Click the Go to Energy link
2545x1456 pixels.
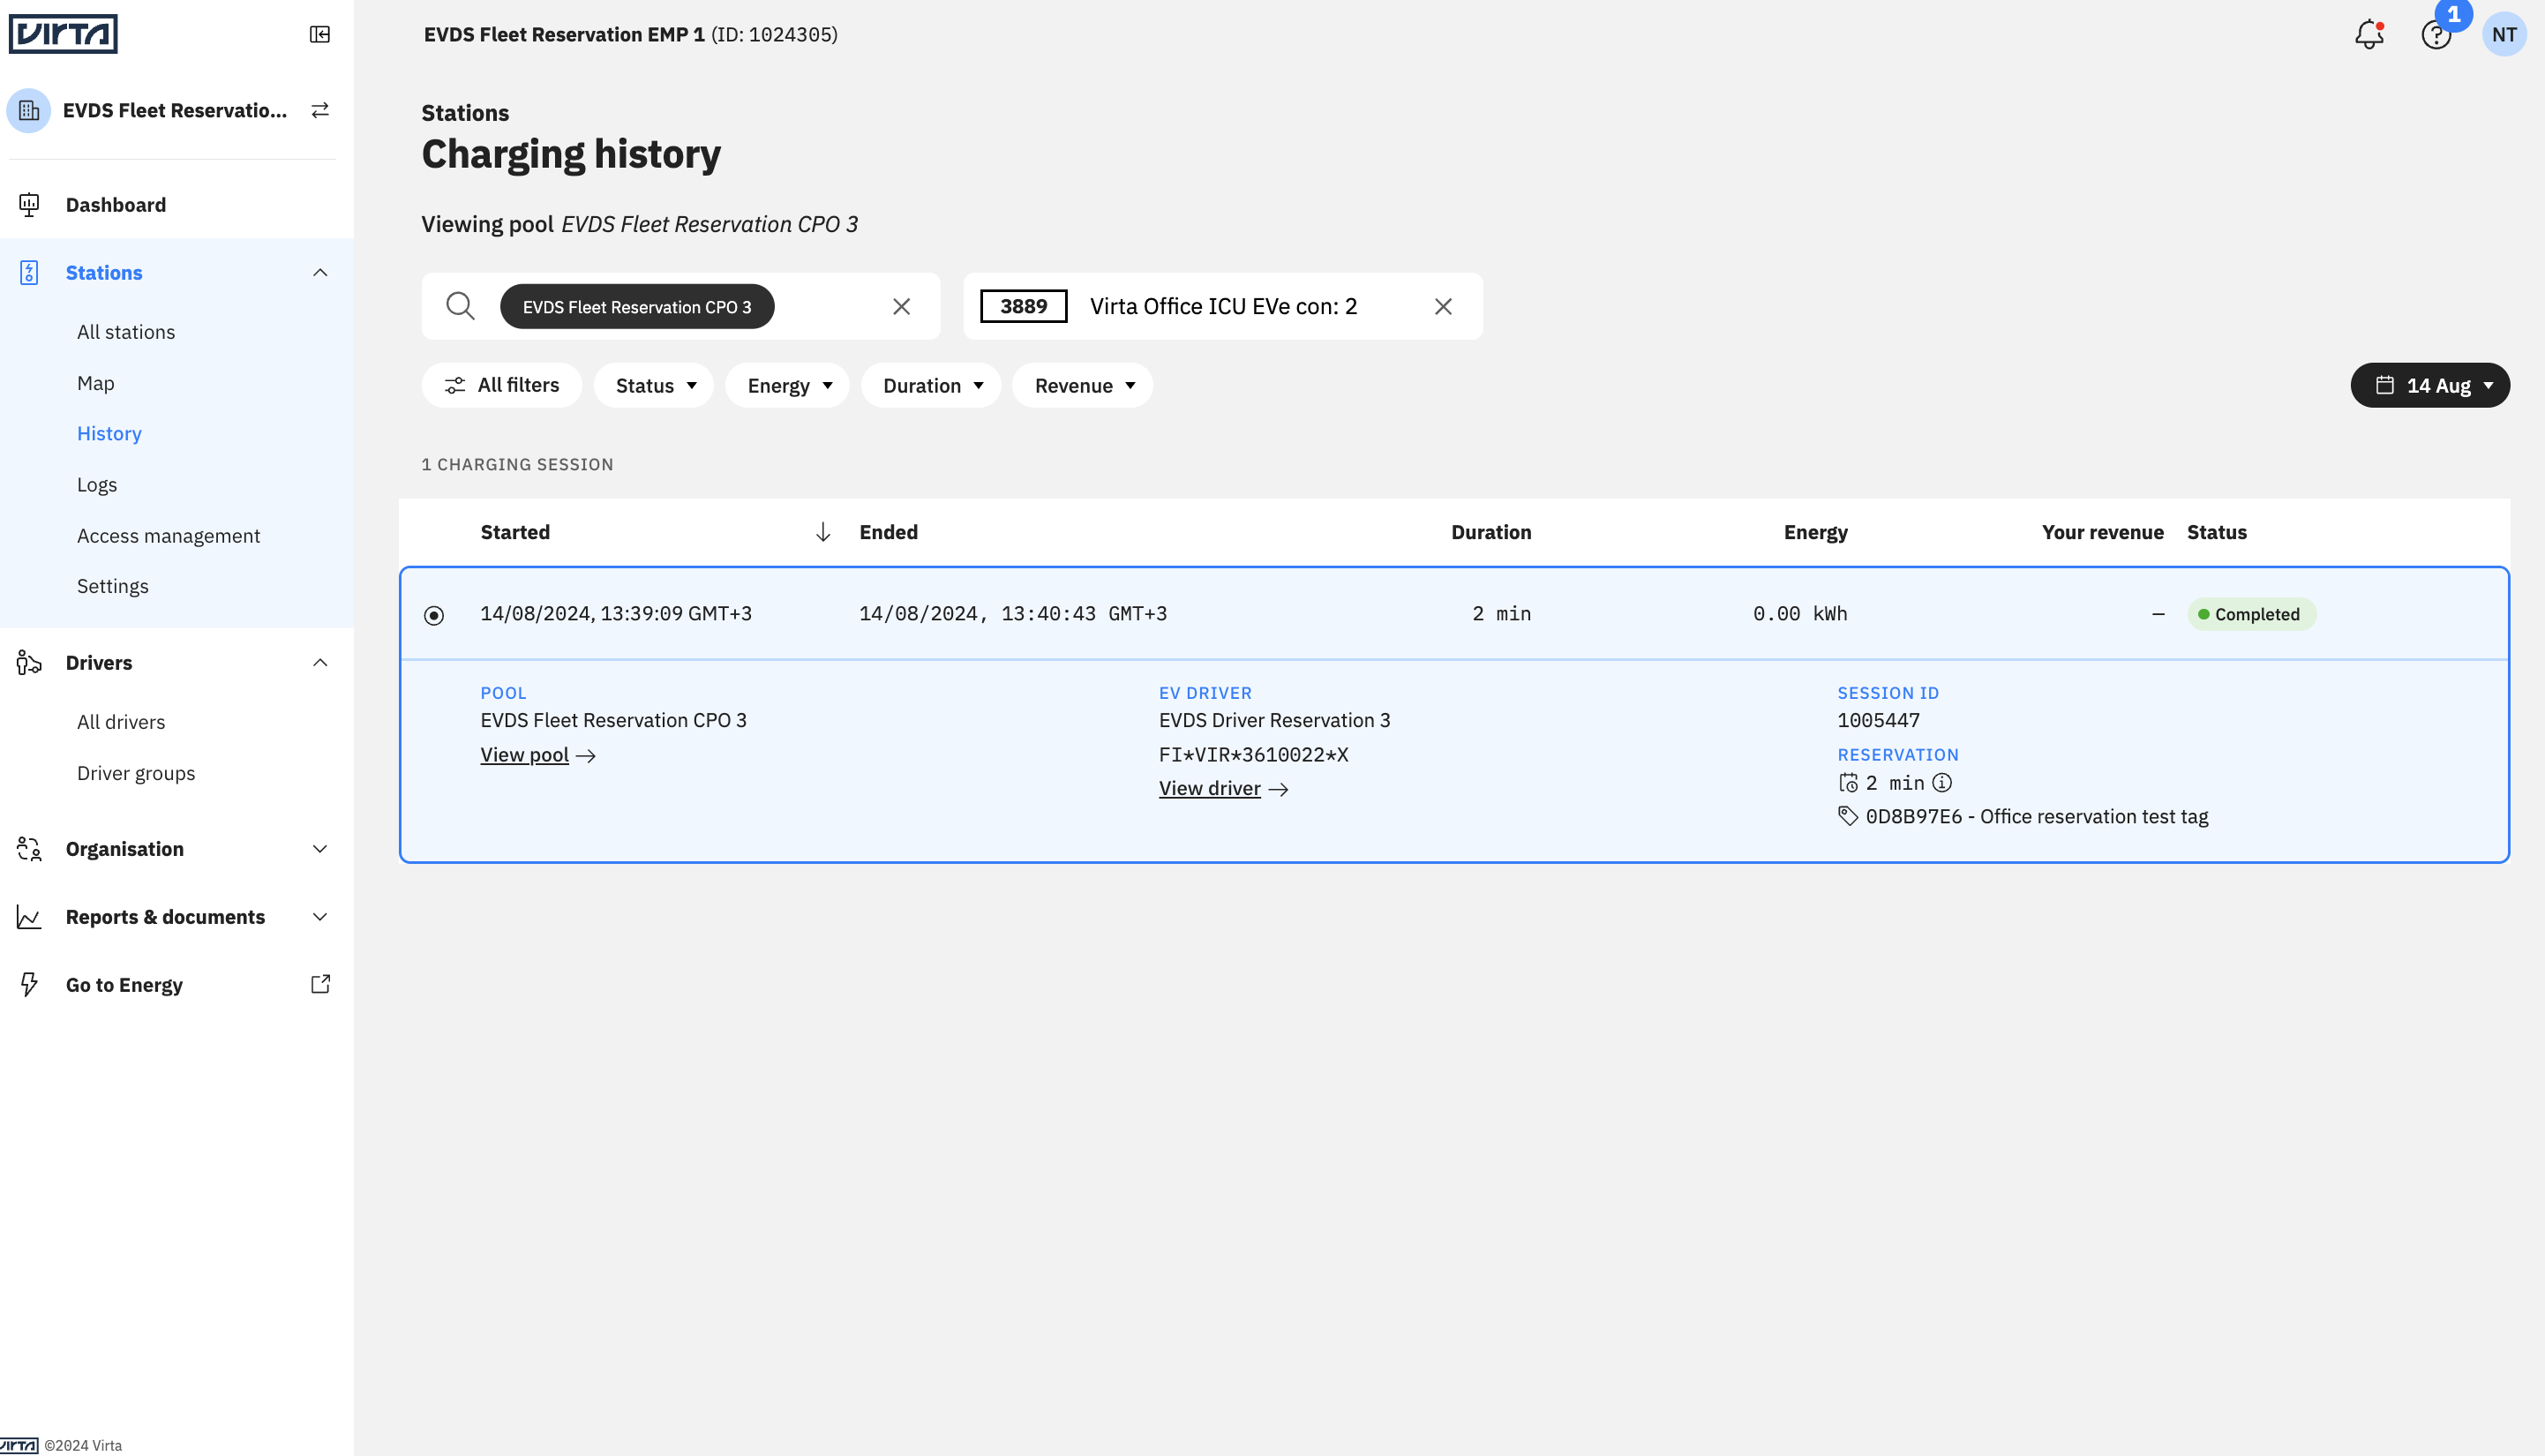click(x=124, y=985)
